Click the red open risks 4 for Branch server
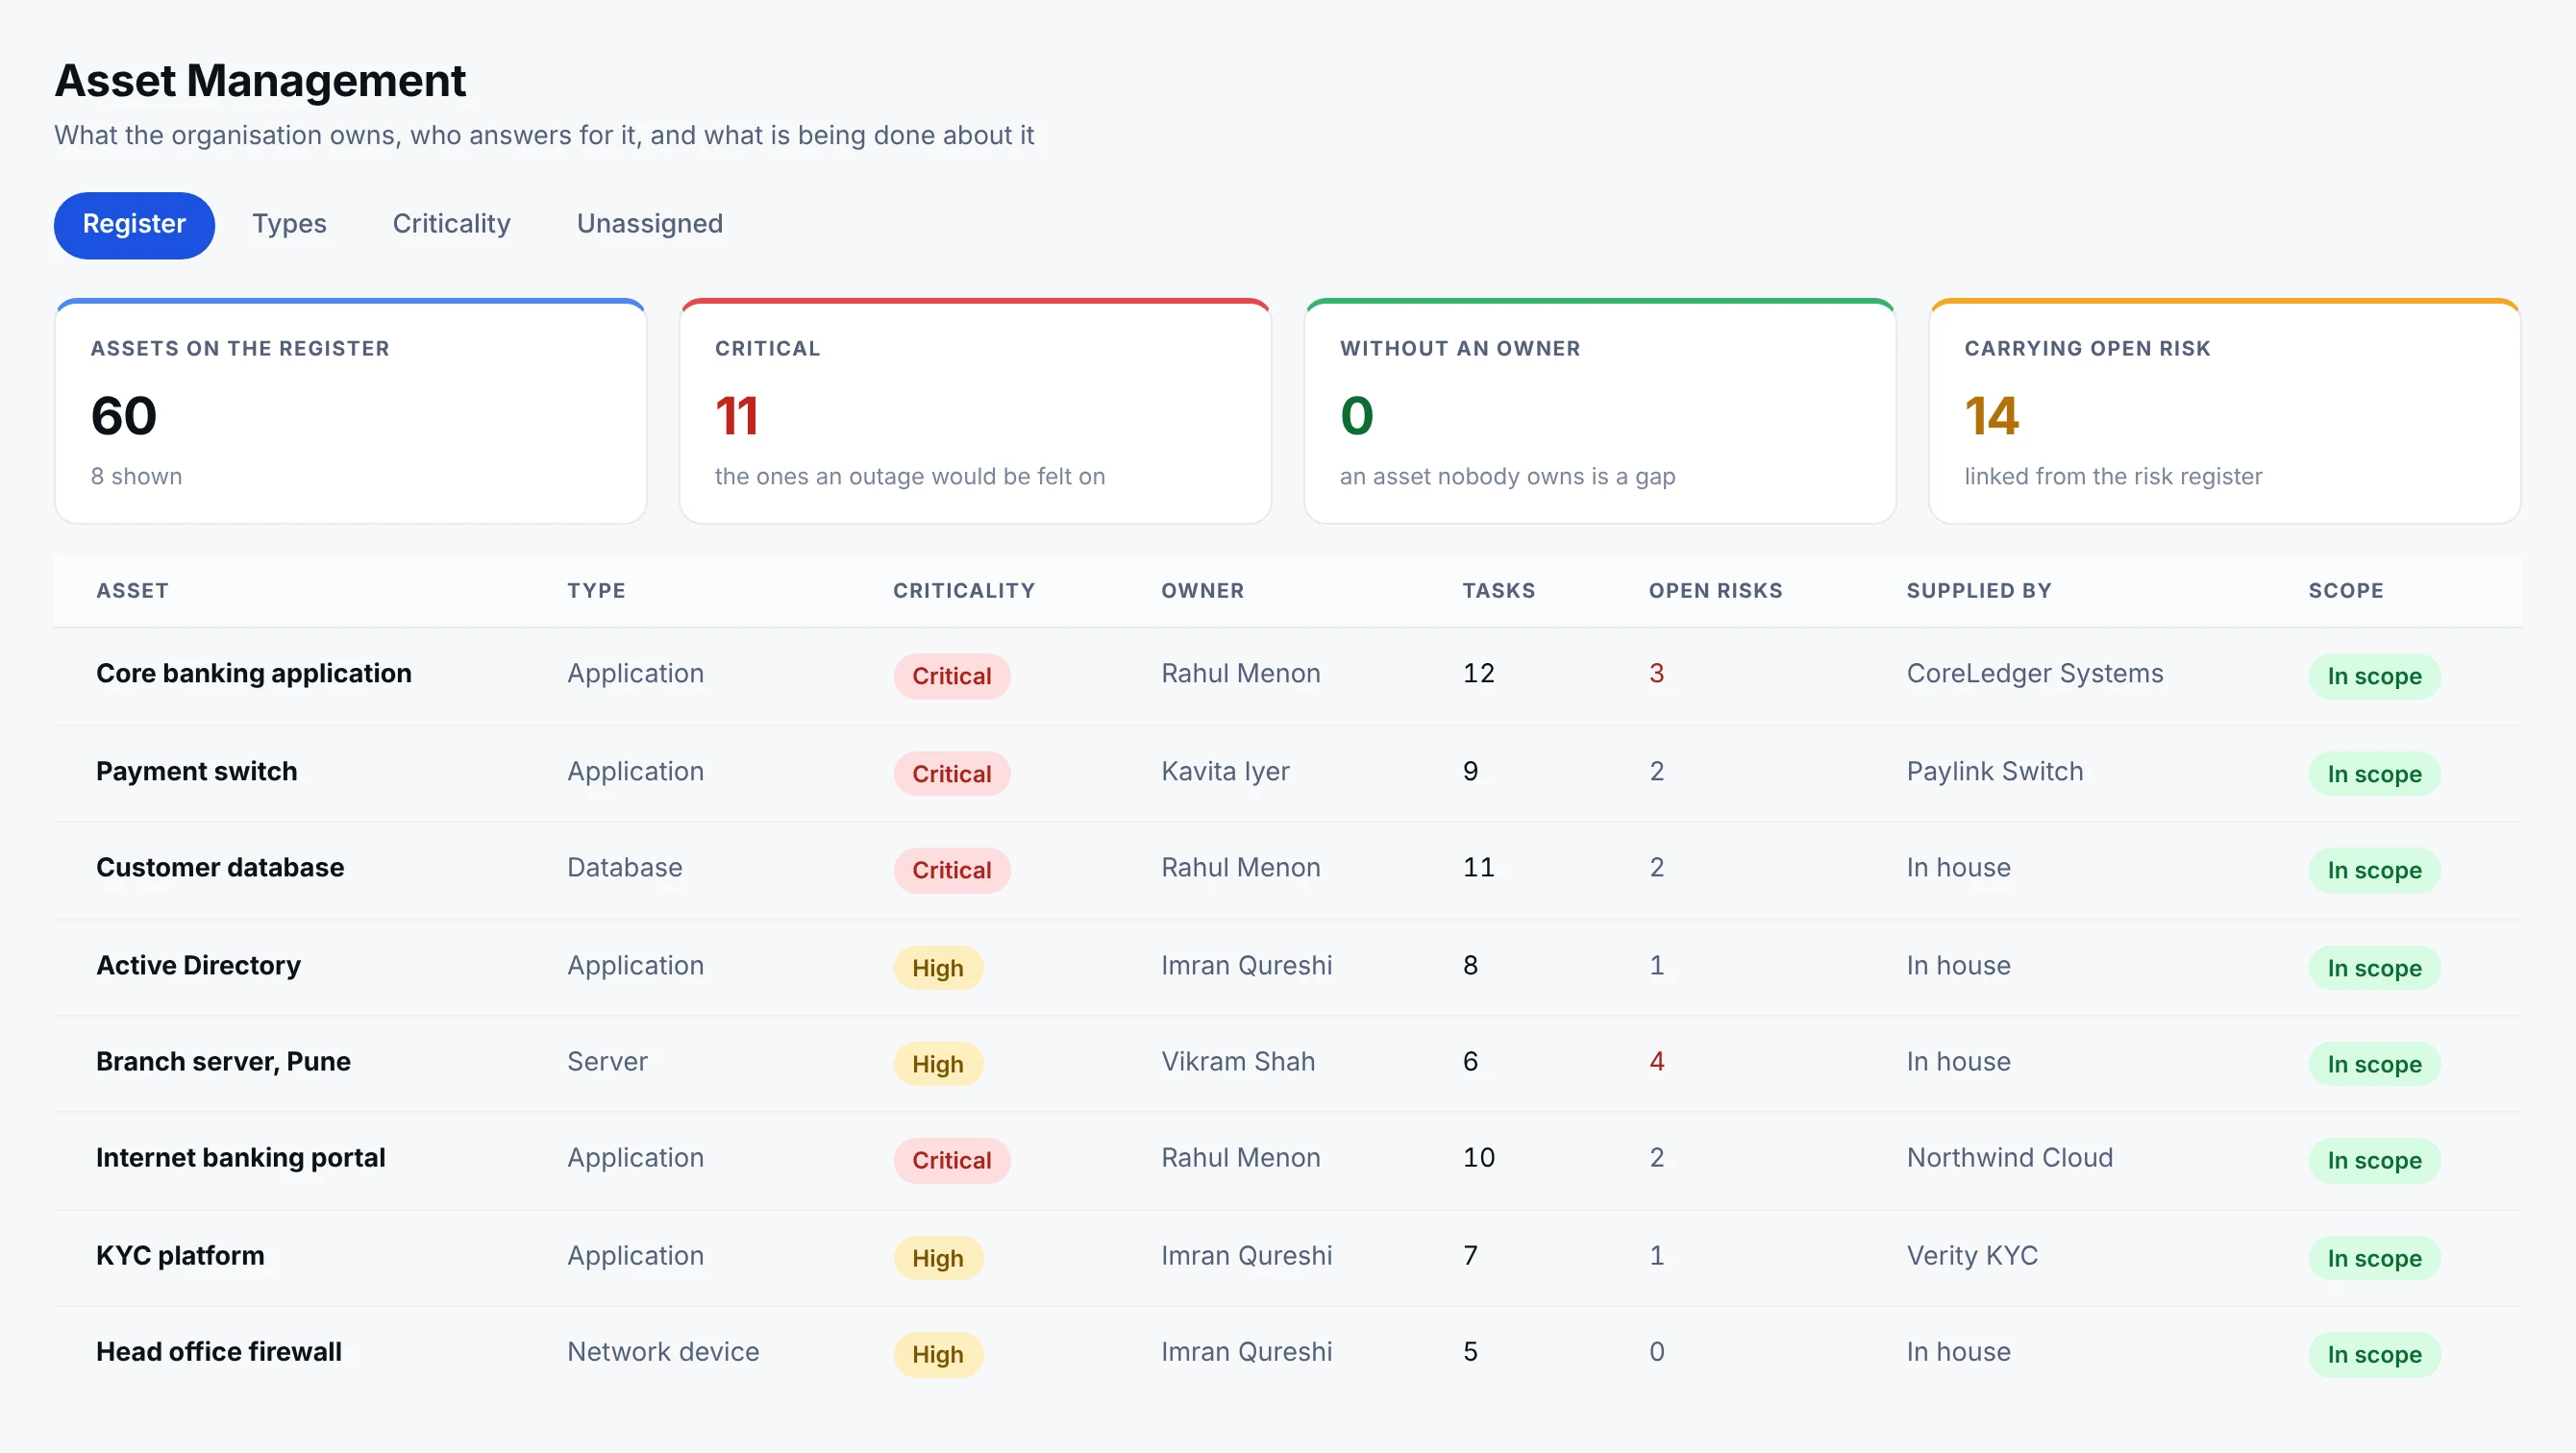The image size is (2576, 1453). (x=1657, y=1062)
